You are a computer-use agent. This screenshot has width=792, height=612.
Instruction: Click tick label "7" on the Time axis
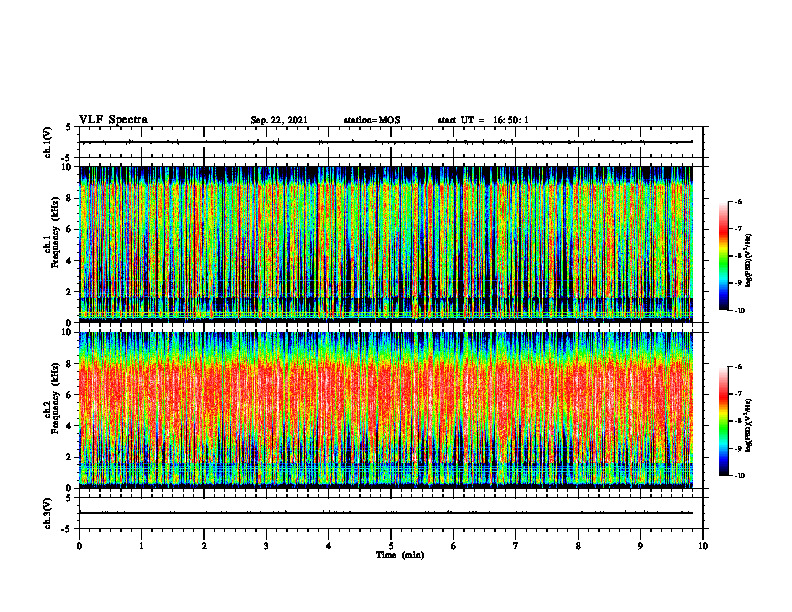516,546
